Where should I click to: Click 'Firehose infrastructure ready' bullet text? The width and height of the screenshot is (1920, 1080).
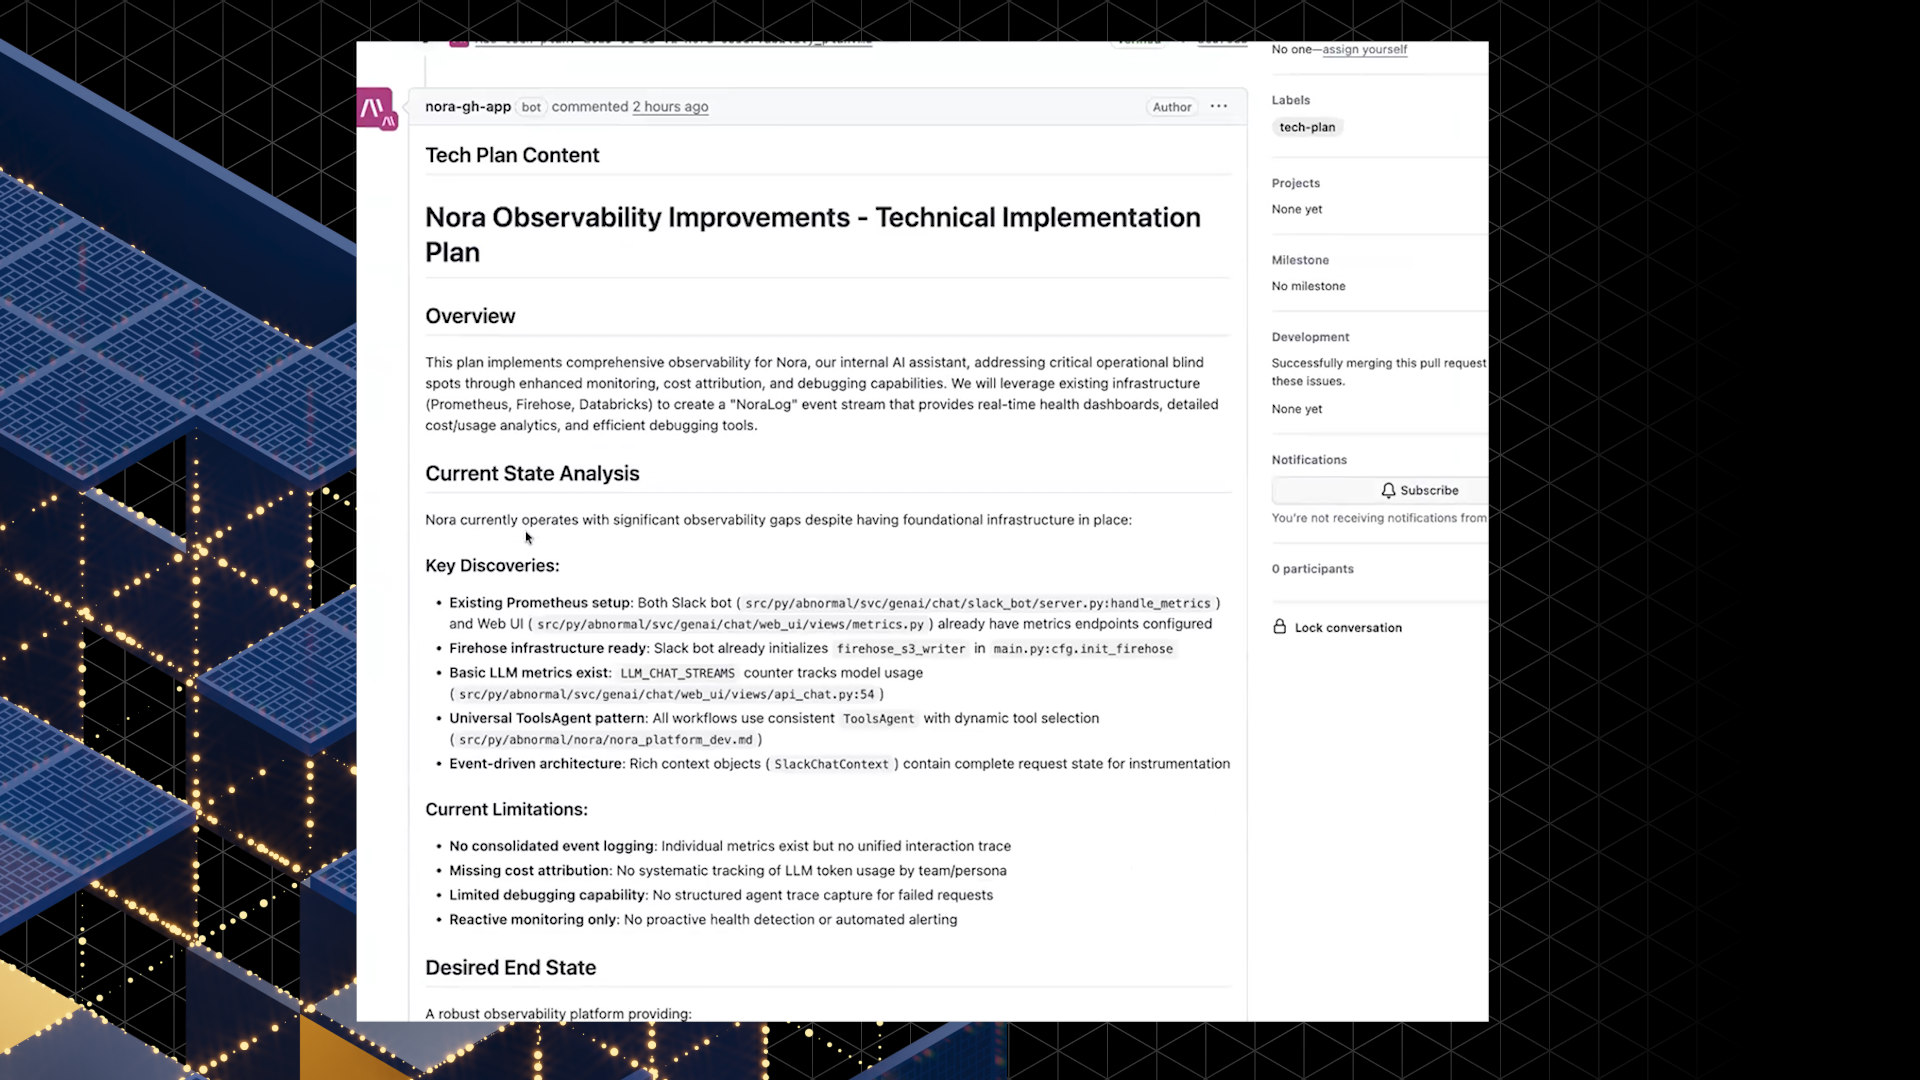[x=547, y=648]
